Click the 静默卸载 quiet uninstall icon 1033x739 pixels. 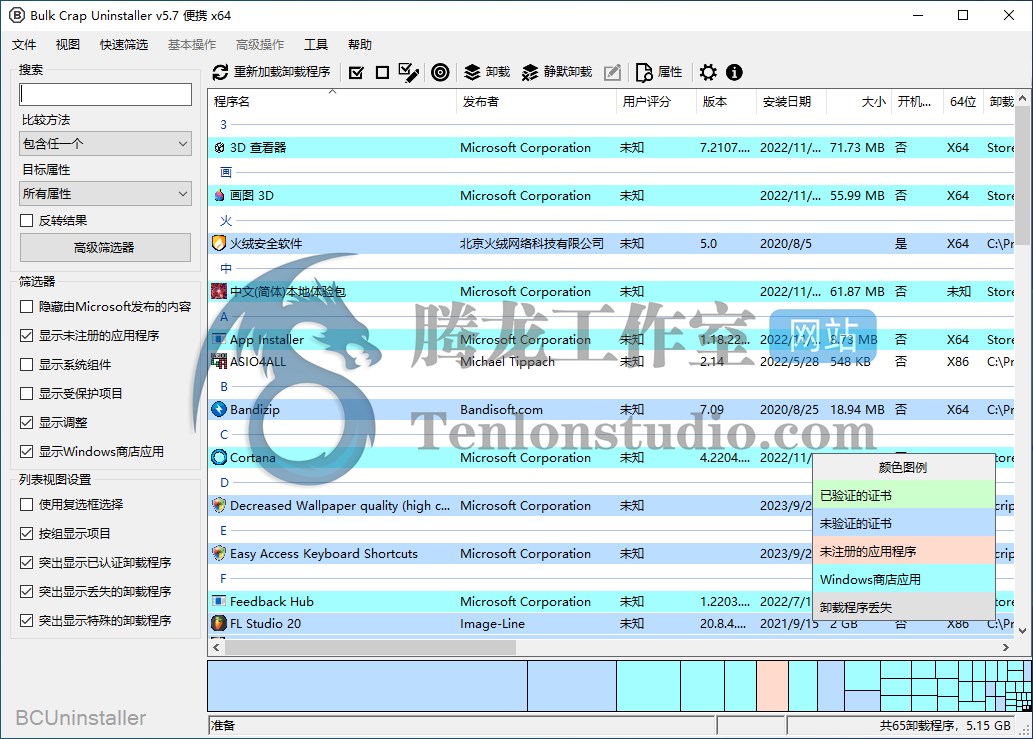coord(530,72)
